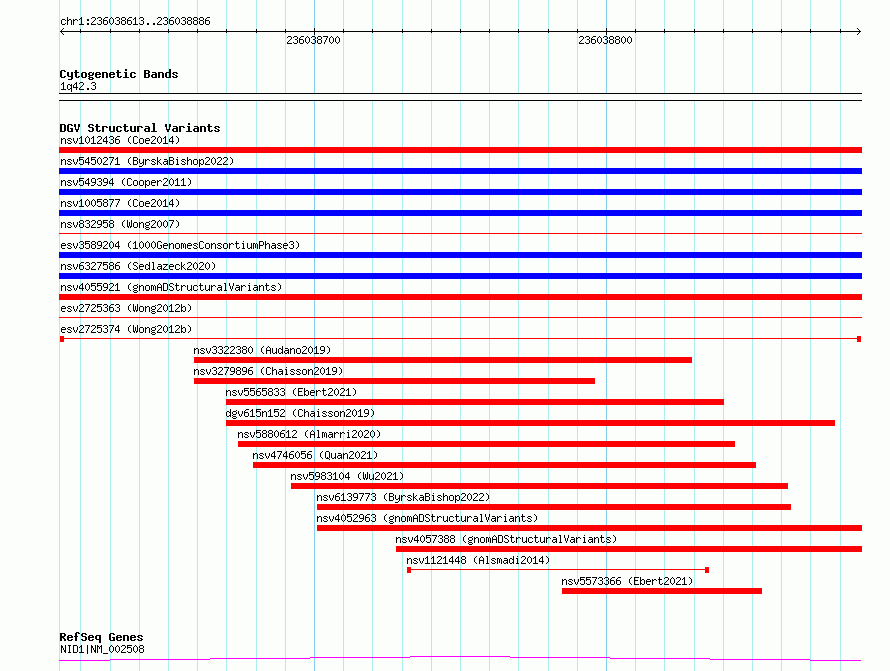Open variant label nsv5450271 (ByrskaBishop2022)
This screenshot has width=890, height=671.
[147, 161]
